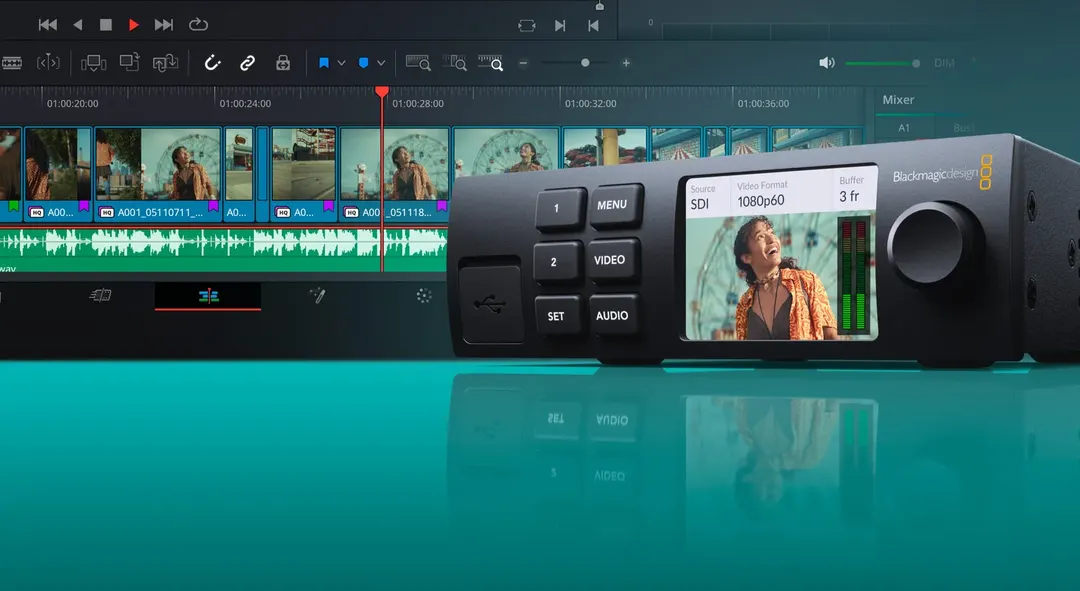Click the USB port cover on device

(490, 302)
